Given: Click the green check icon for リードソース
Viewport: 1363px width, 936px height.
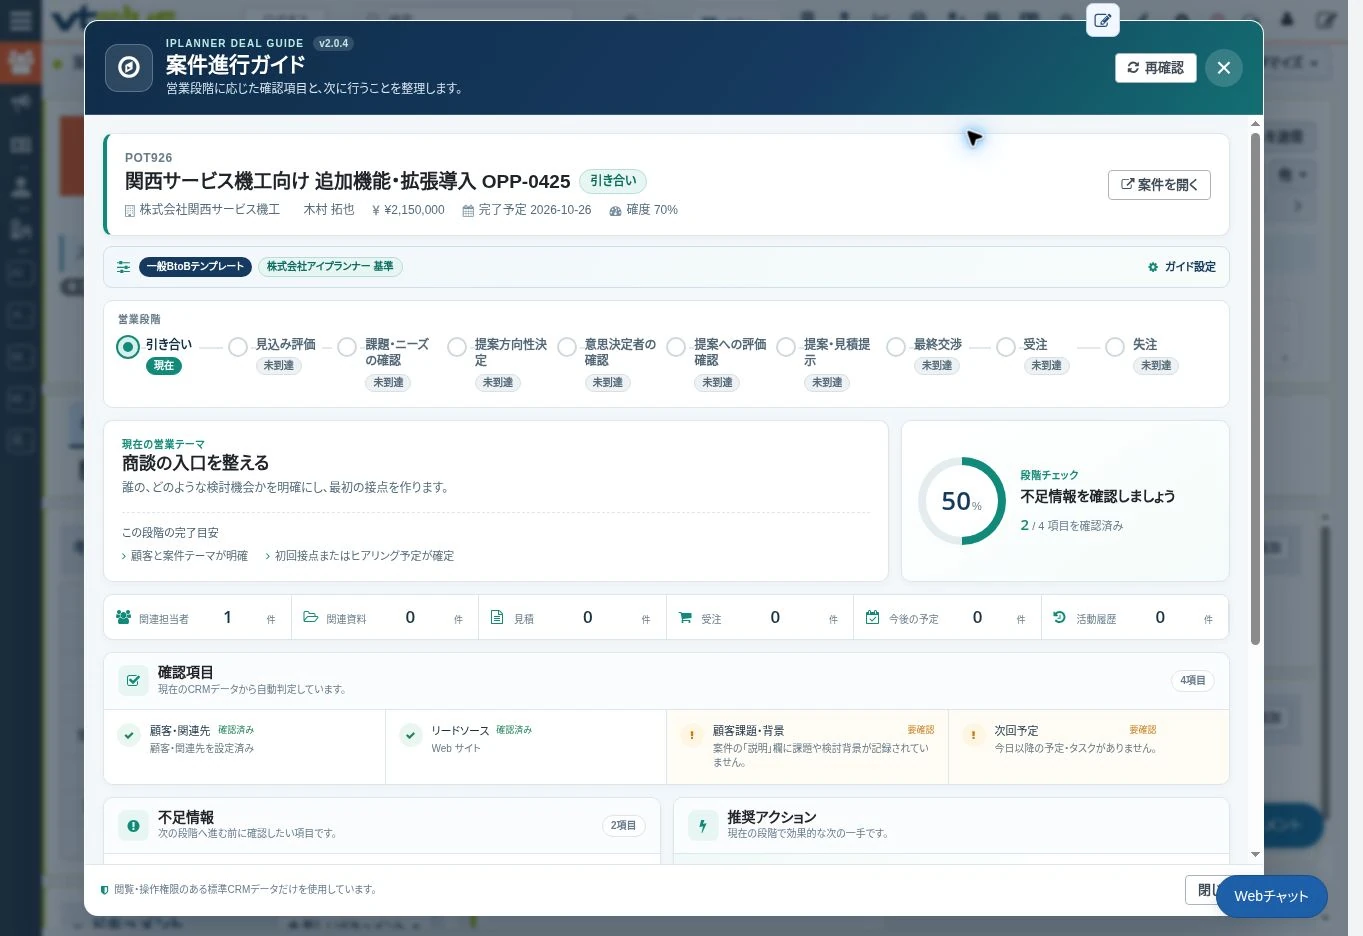Looking at the screenshot, I should click(410, 736).
